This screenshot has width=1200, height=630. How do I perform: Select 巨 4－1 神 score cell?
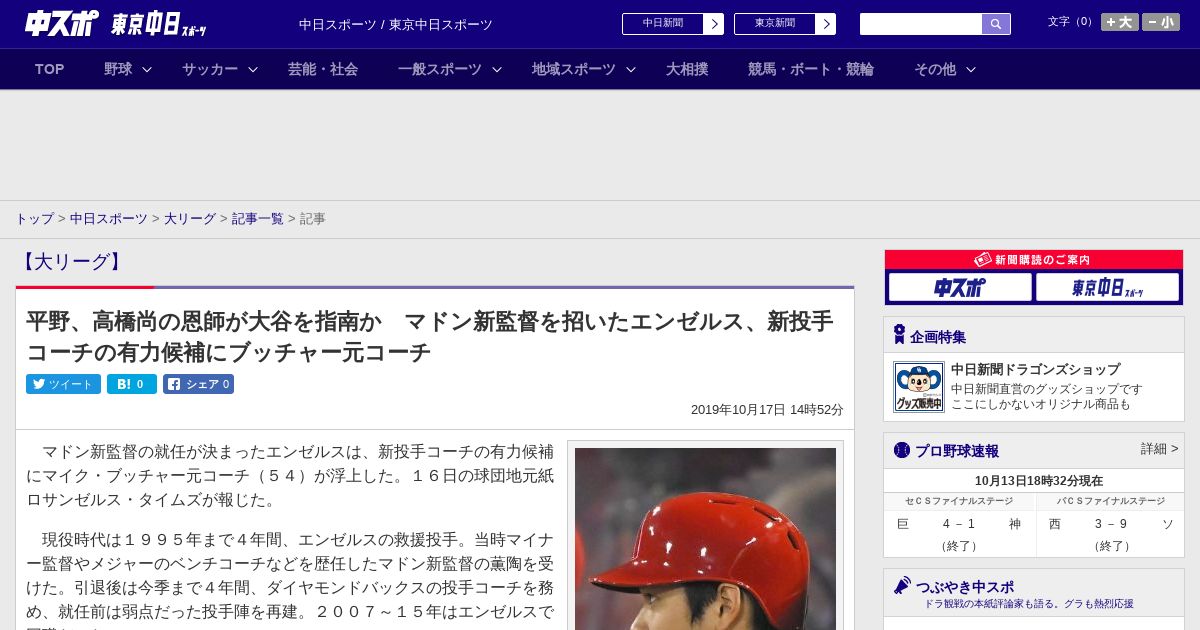tap(960, 534)
